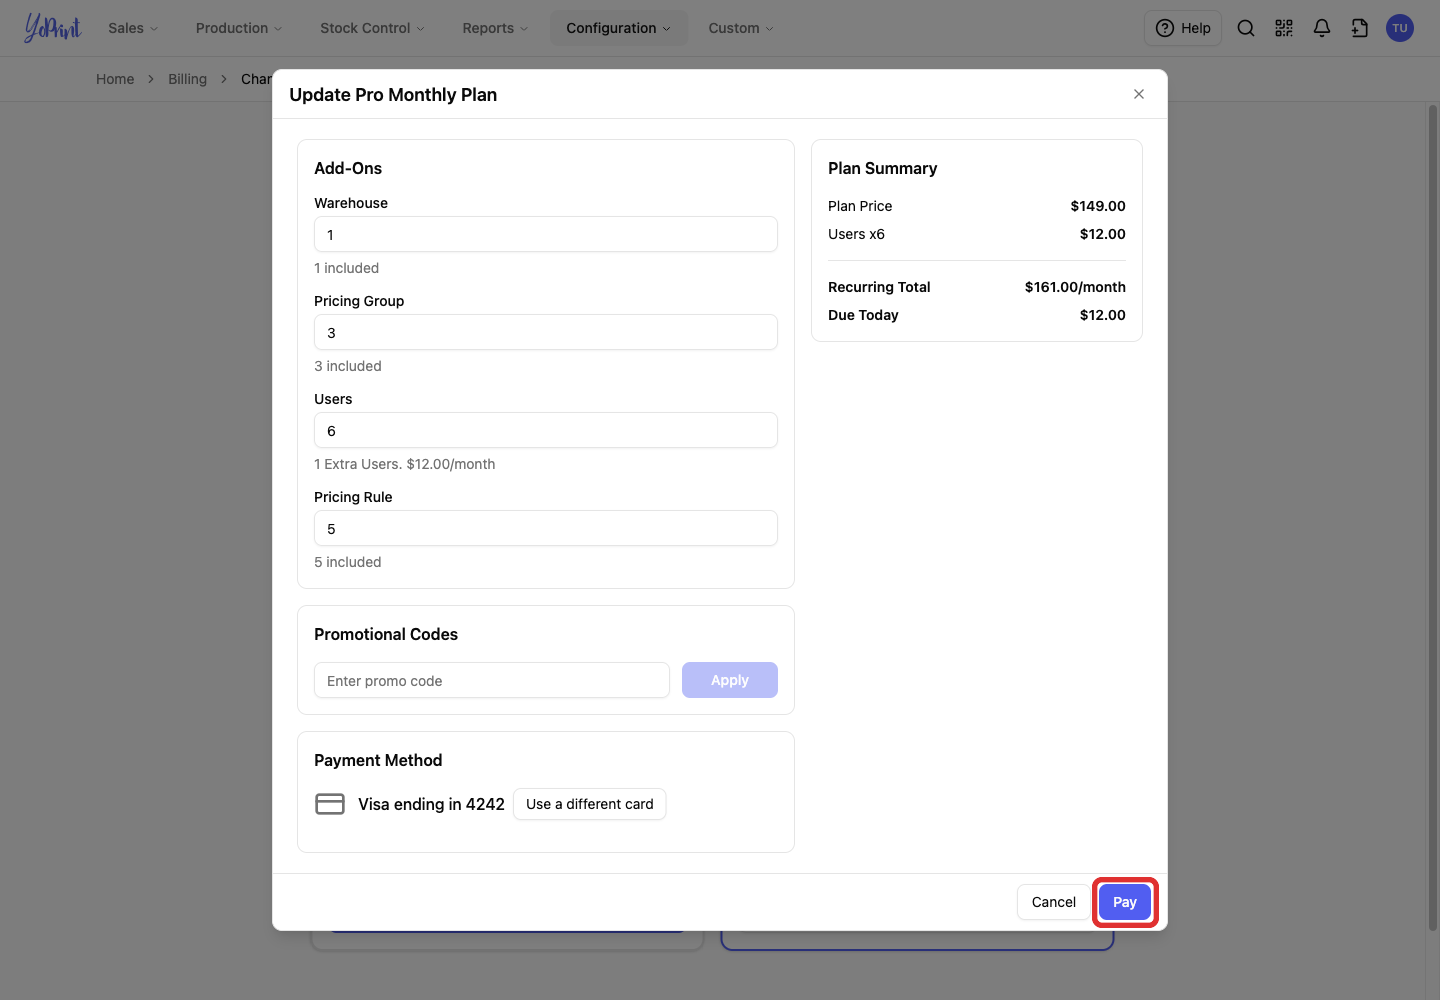Screen dimensions: 1440x1000
Task: Click the Pricing Rule quantity field
Action: click(x=546, y=528)
